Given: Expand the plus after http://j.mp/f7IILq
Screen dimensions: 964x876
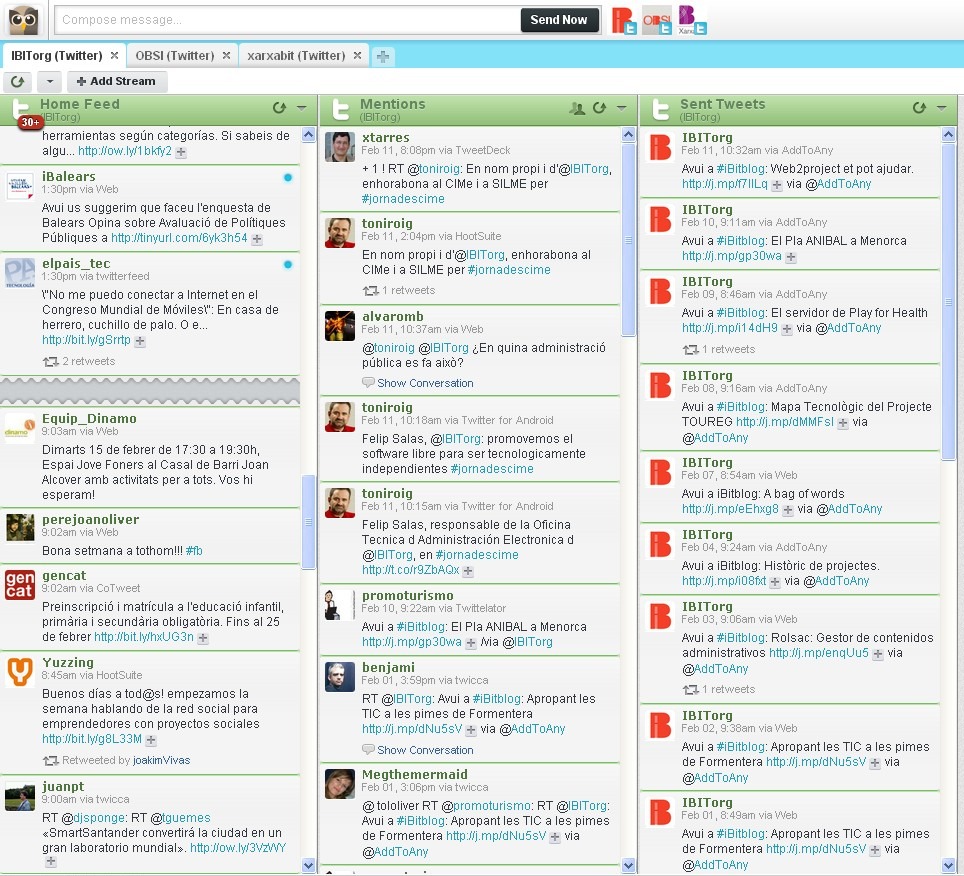Looking at the screenshot, I should (x=777, y=185).
